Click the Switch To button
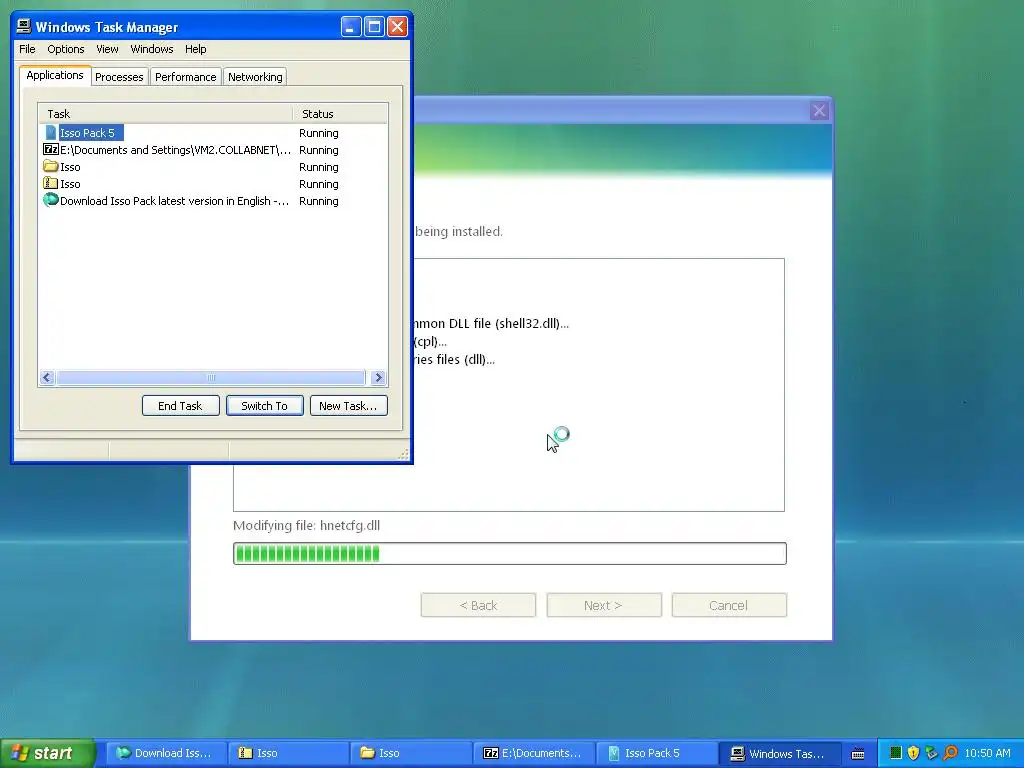The width and height of the screenshot is (1024, 768). (x=264, y=406)
